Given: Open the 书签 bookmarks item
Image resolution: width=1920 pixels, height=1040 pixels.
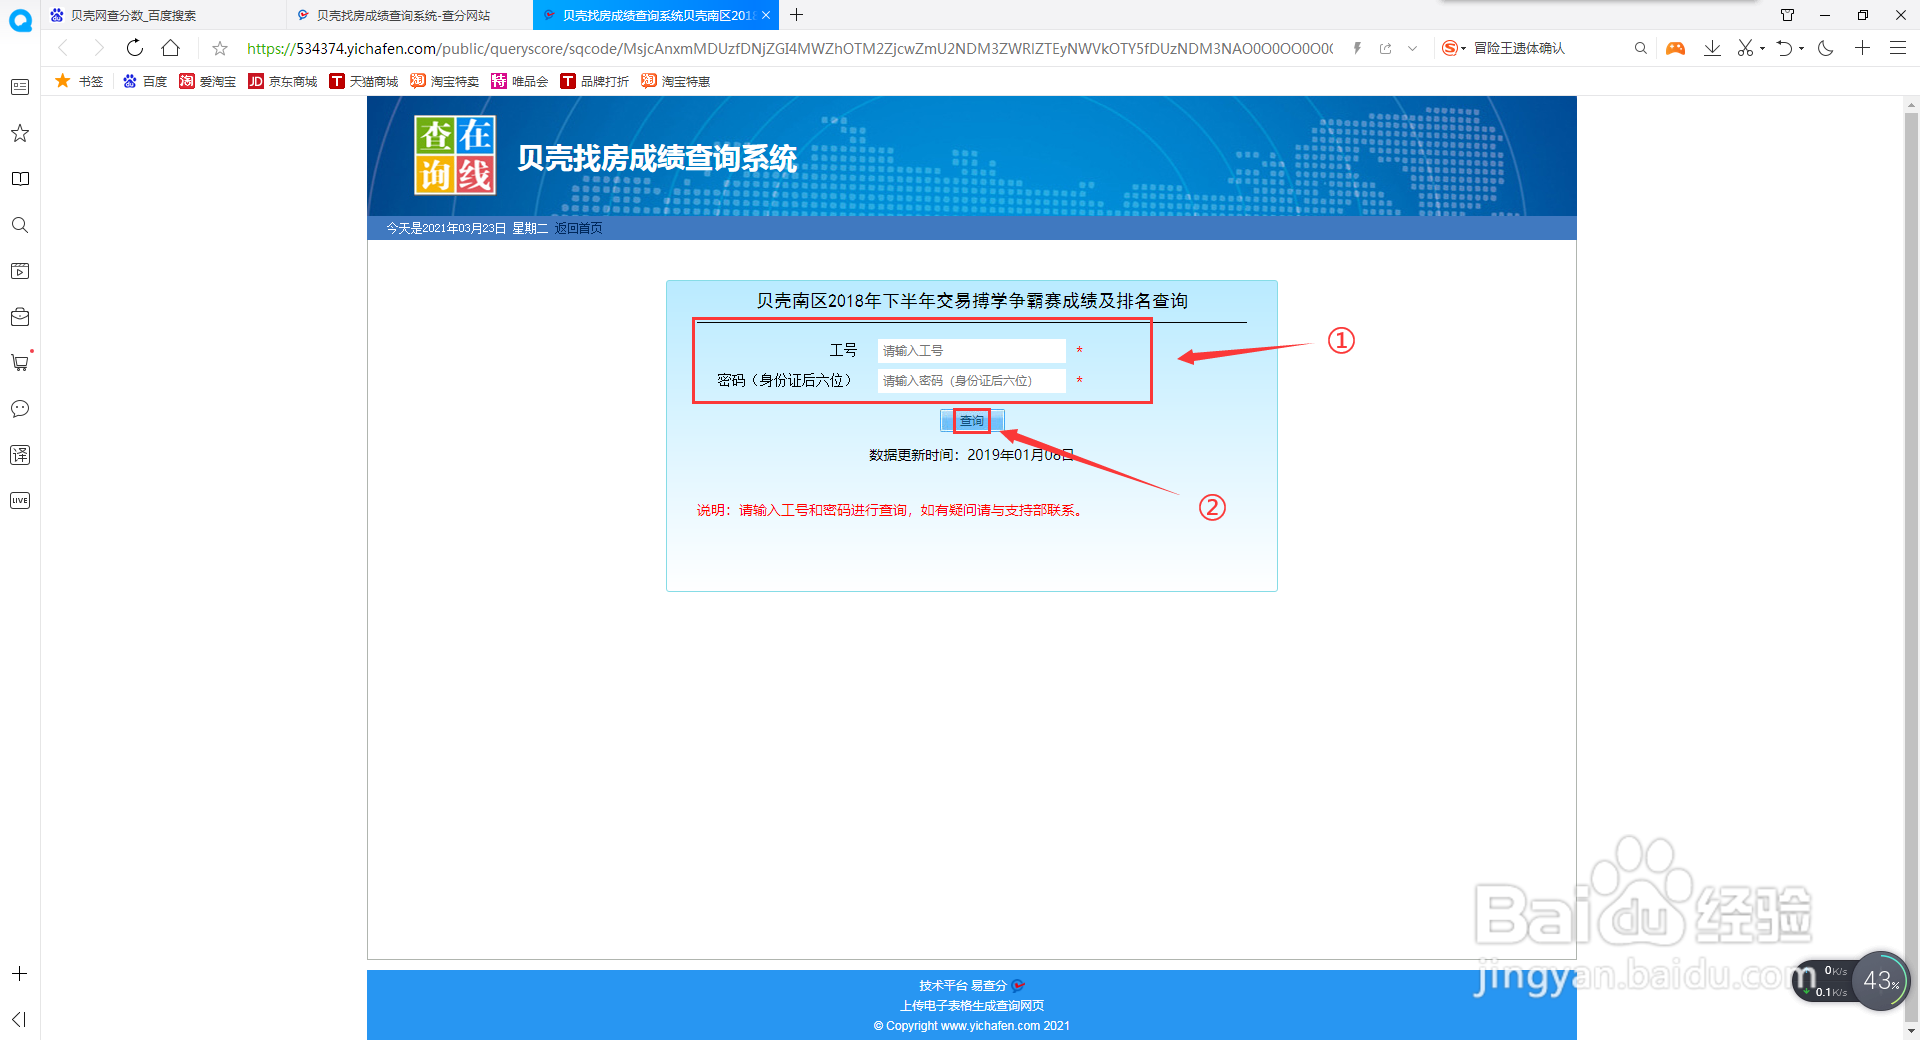Looking at the screenshot, I should pos(79,81).
